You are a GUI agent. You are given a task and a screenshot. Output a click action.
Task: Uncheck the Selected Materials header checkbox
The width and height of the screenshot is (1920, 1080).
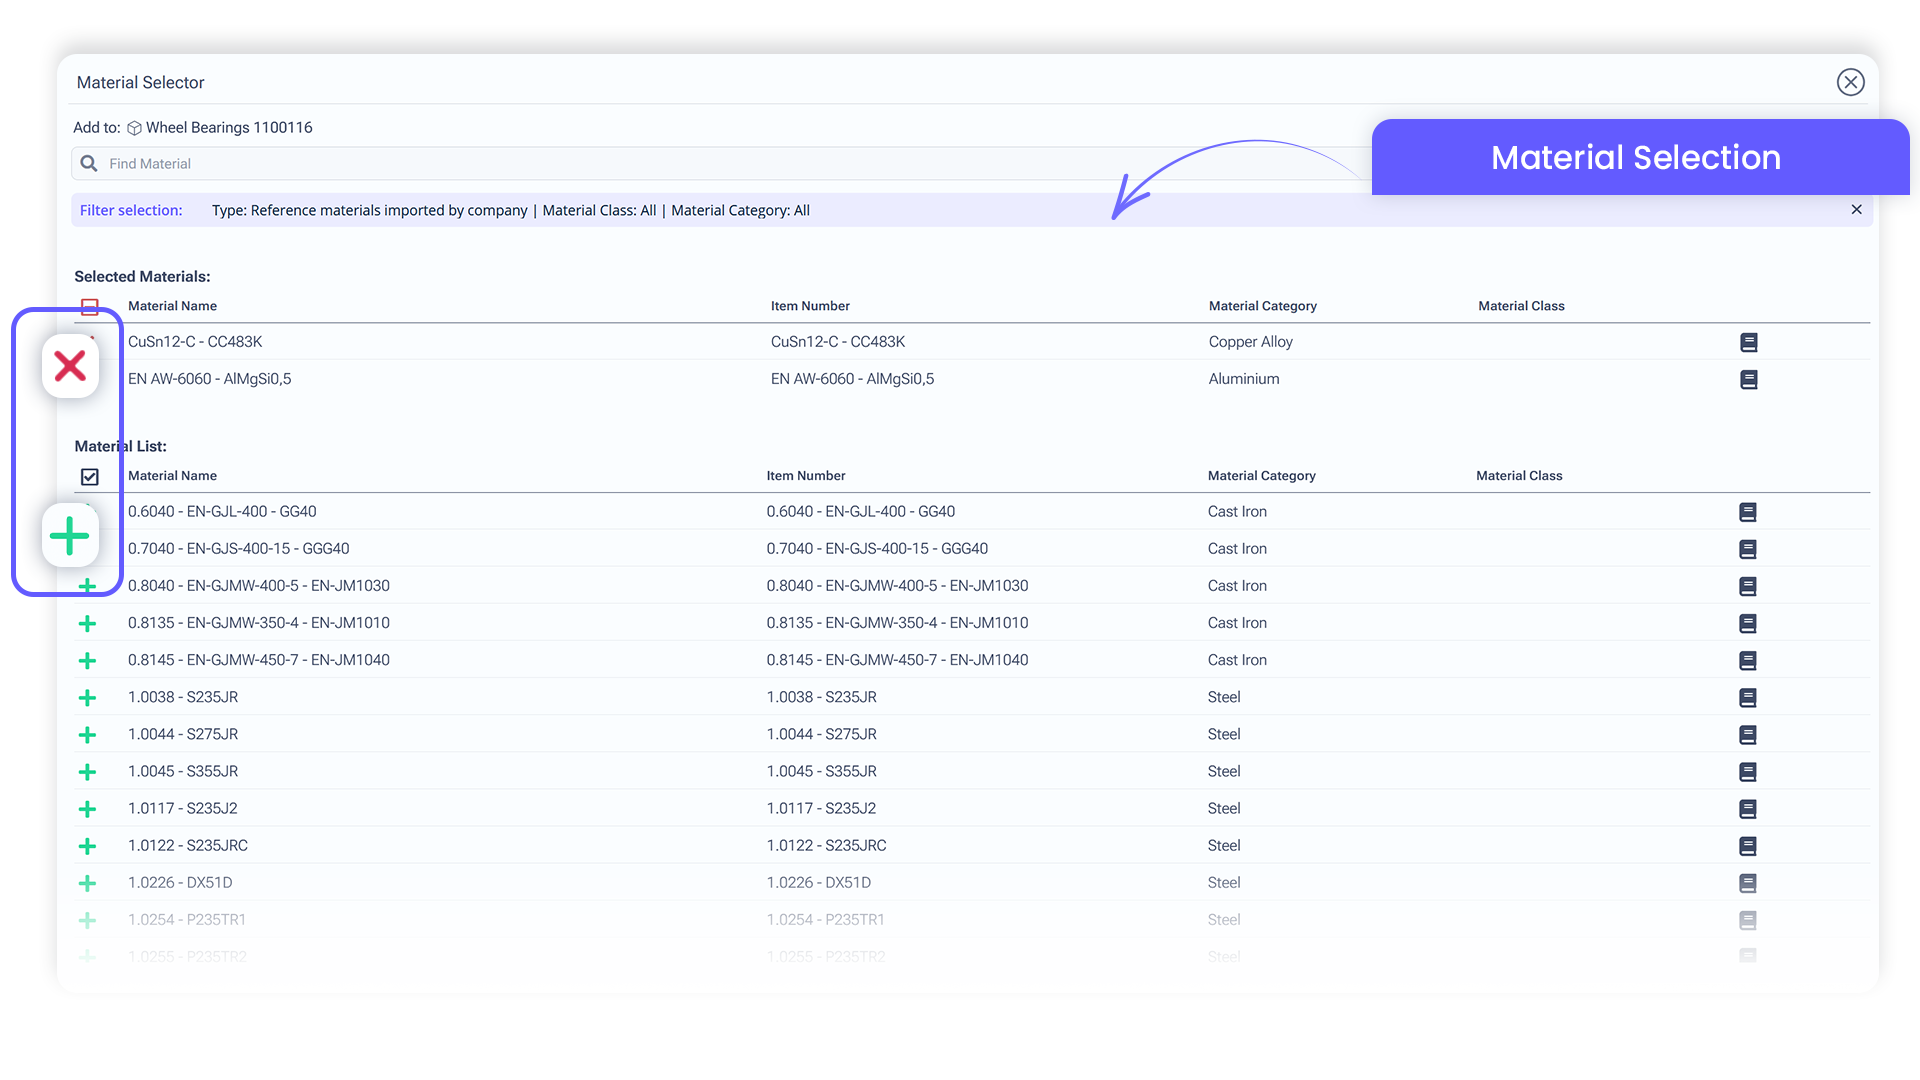(91, 306)
